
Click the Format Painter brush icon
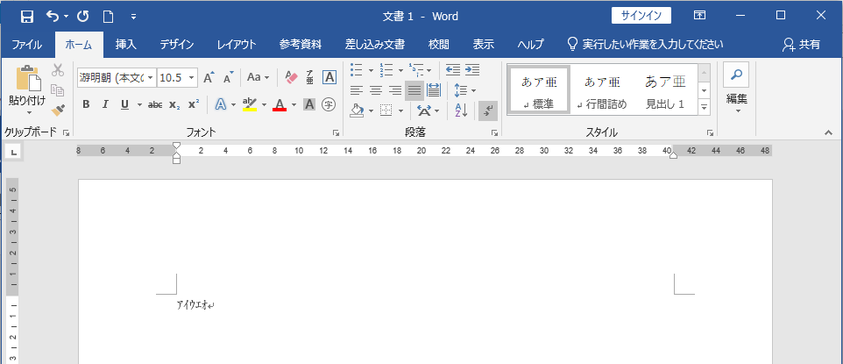coord(58,110)
